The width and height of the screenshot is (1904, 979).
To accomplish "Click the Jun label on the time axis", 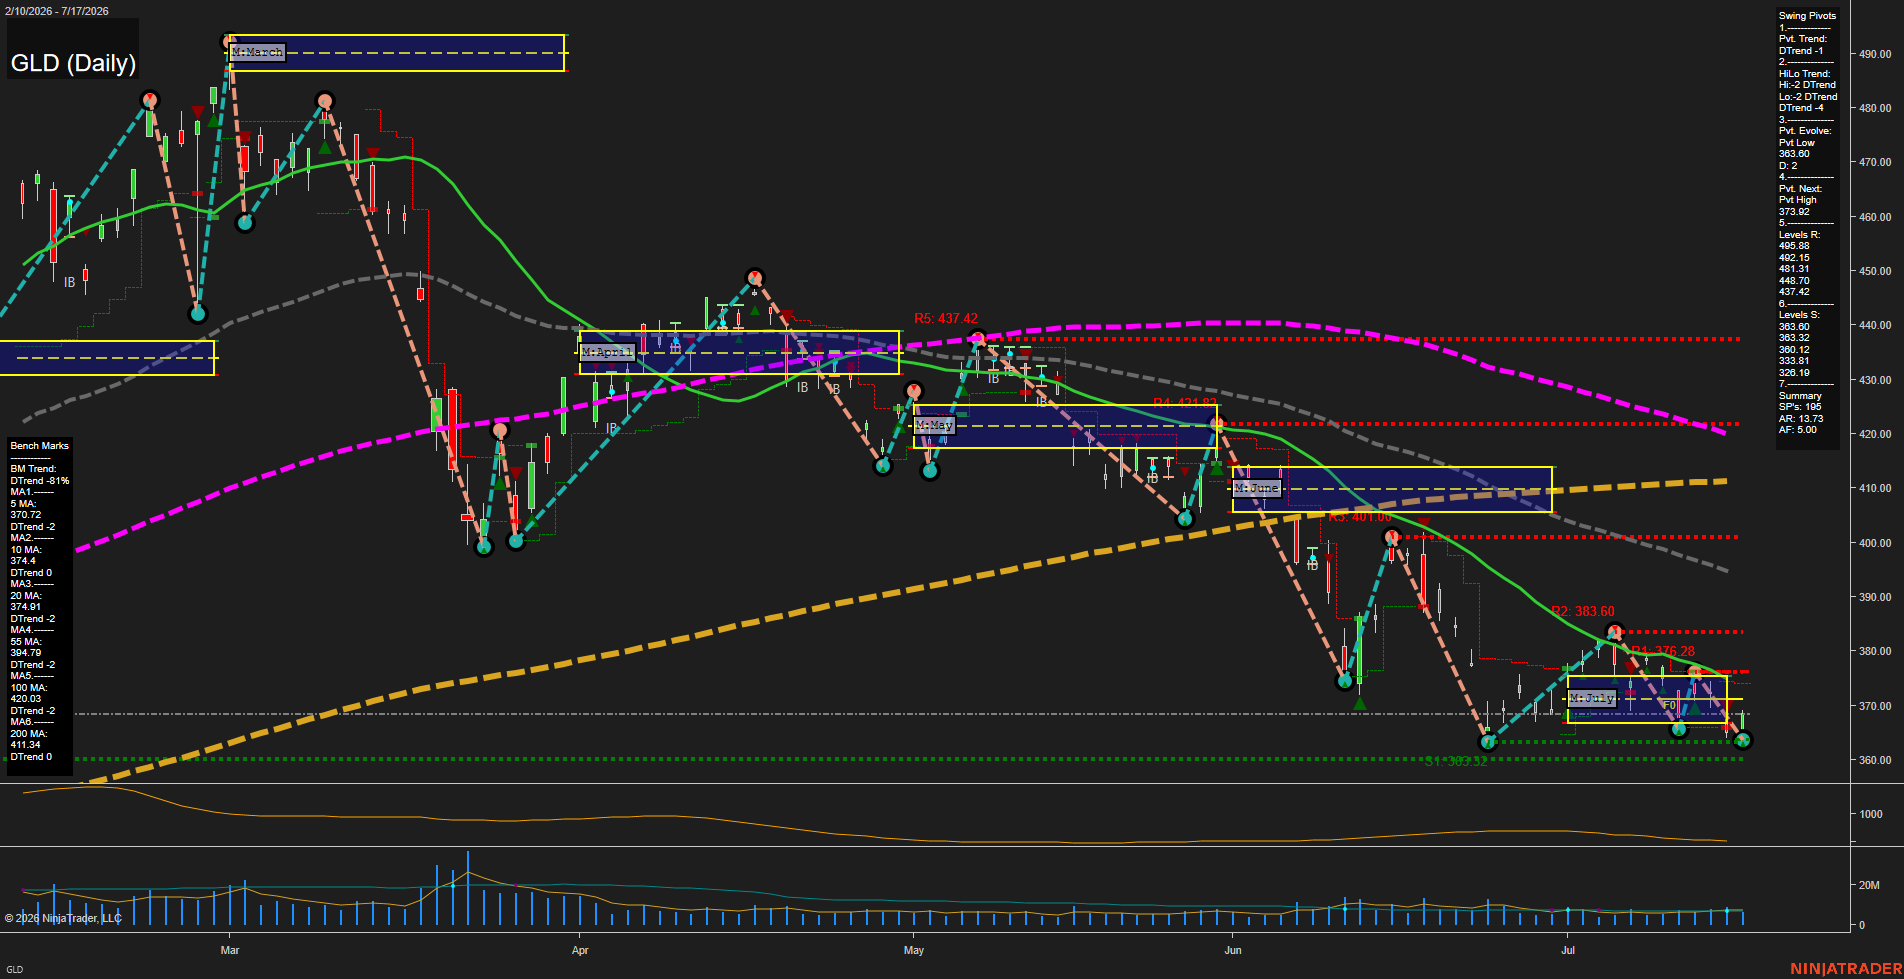I will pos(1233,950).
